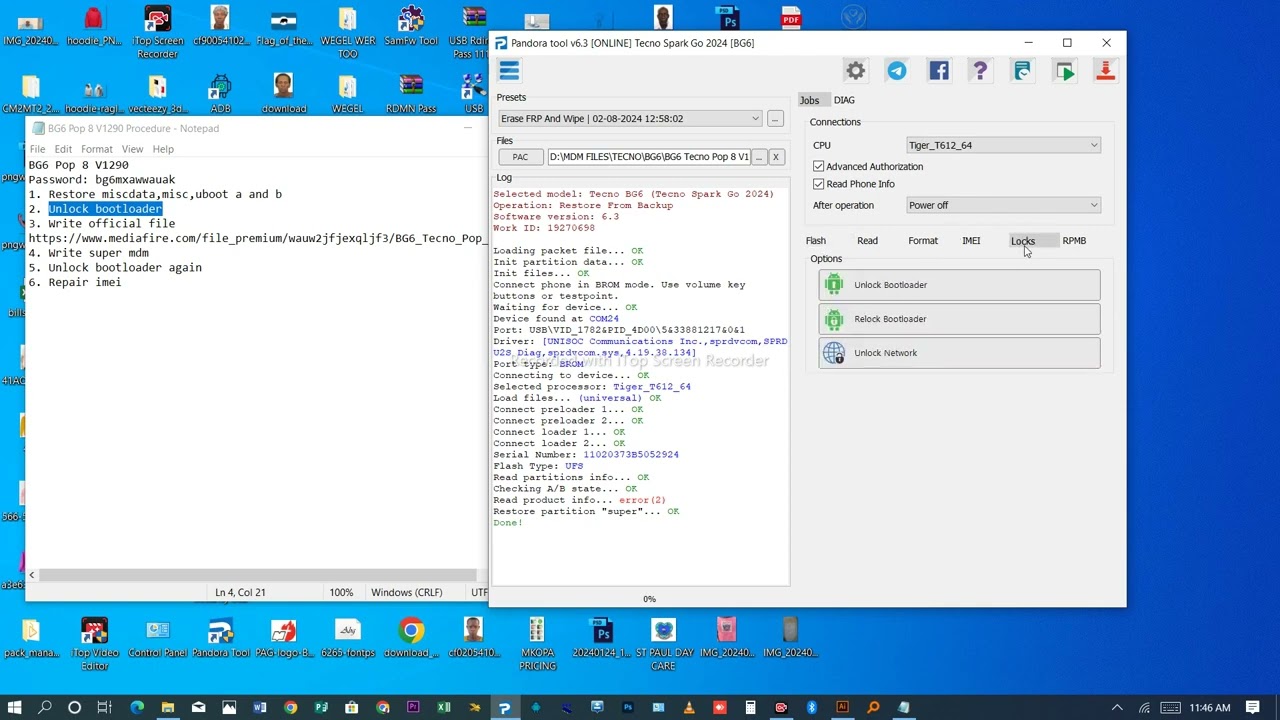Expand the CPU dropdown Tiger_T612_64
The image size is (1280, 720).
pyautogui.click(x=1003, y=145)
